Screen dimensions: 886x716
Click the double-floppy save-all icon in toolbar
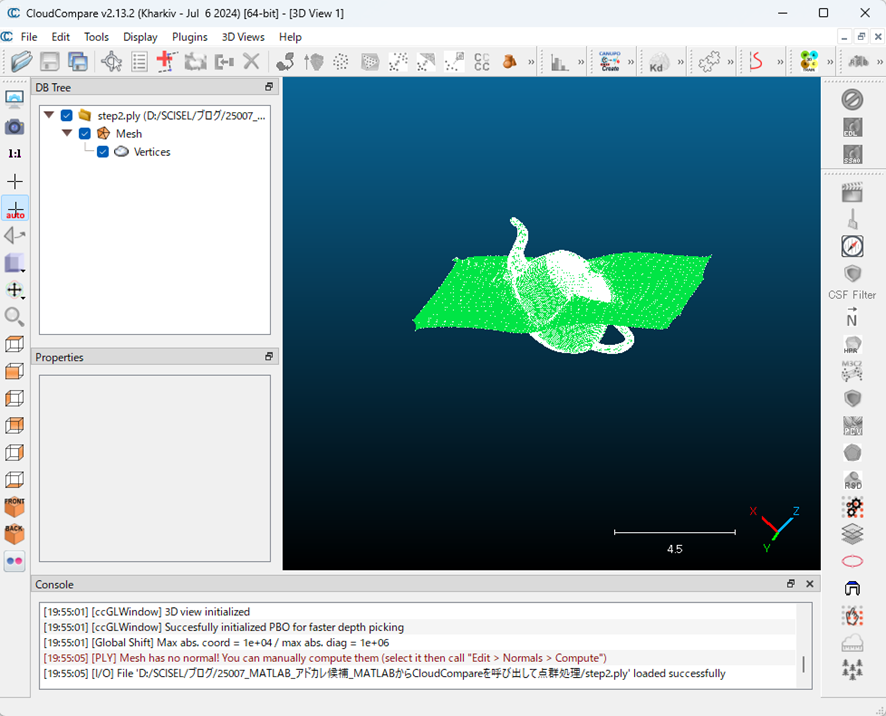77,61
